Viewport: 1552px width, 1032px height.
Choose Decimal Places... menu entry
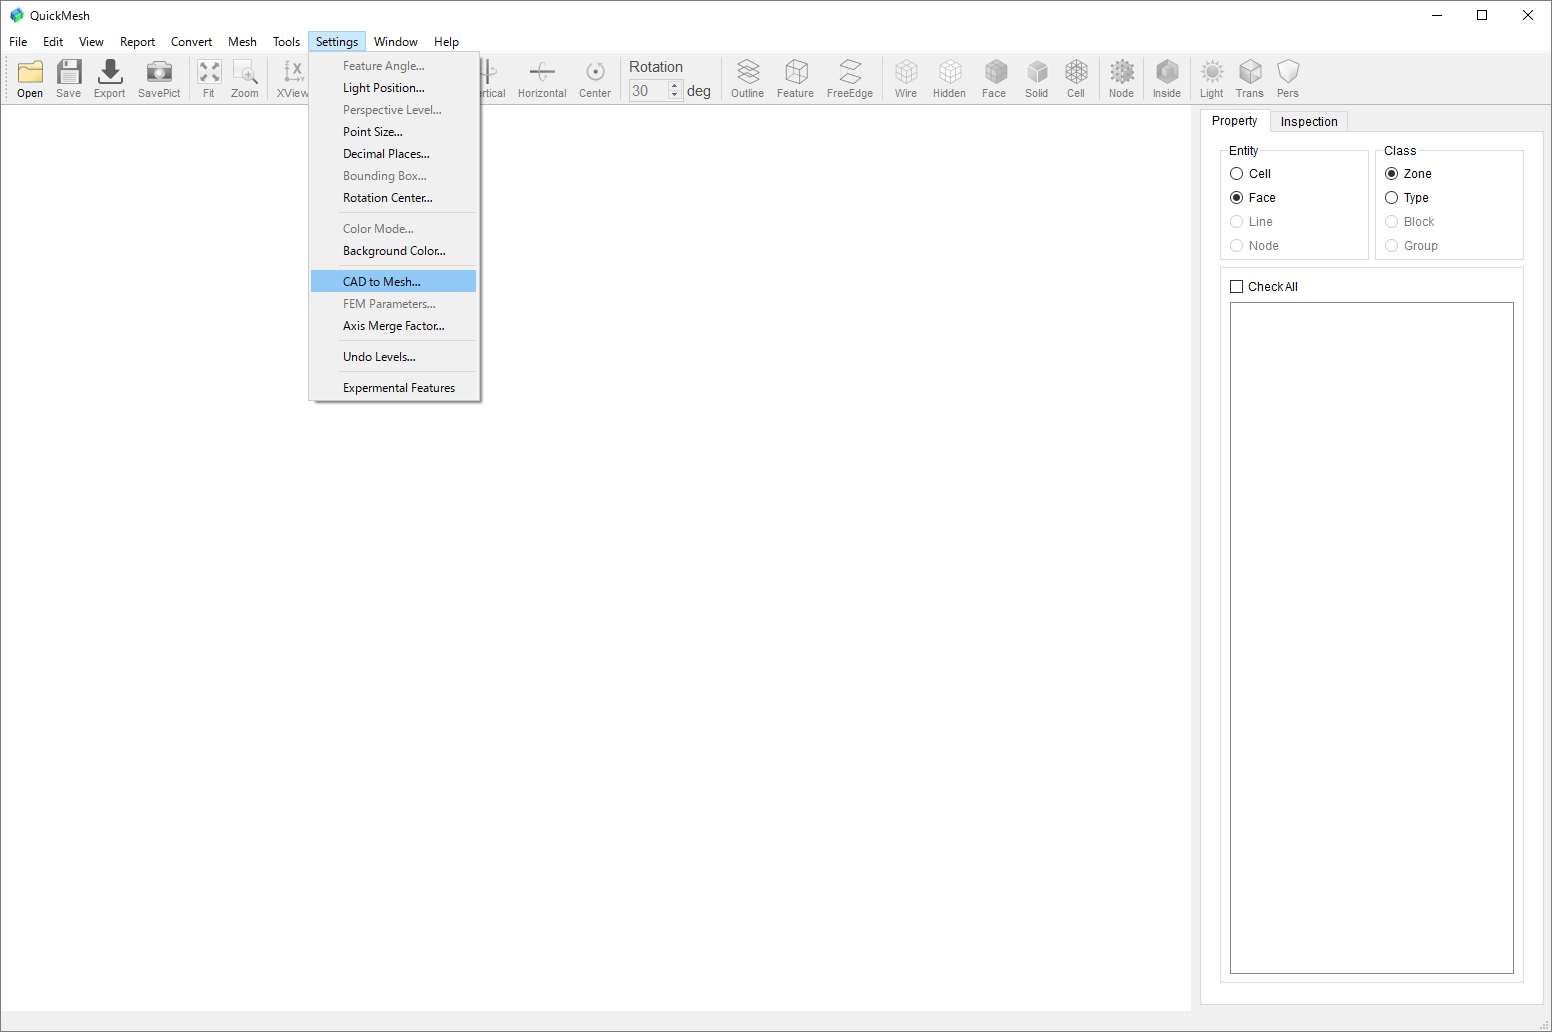tap(393, 154)
